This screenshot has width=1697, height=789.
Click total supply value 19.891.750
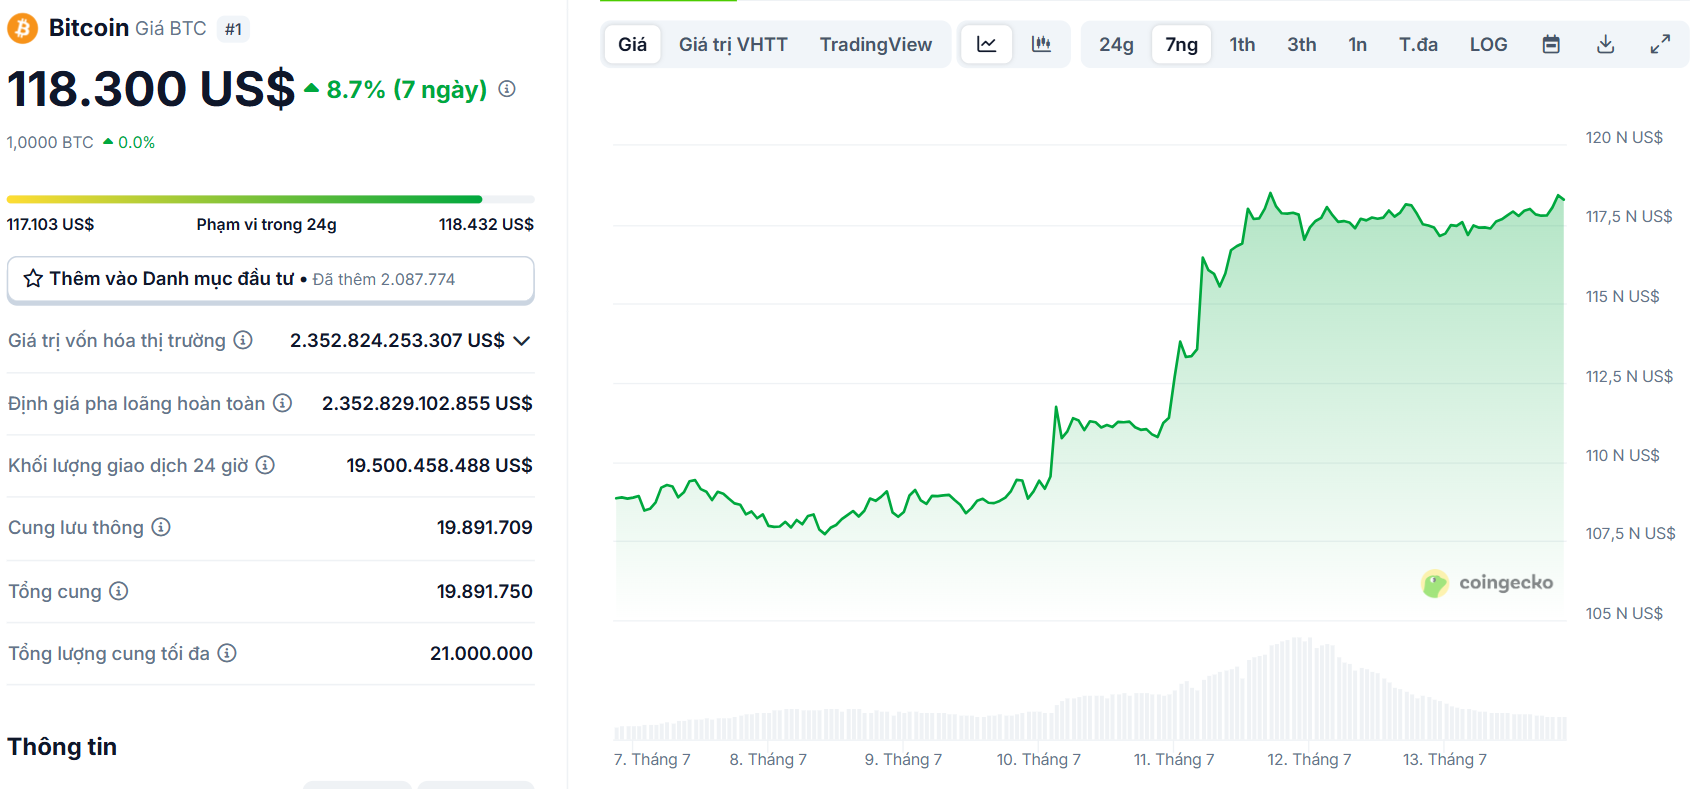(x=484, y=591)
